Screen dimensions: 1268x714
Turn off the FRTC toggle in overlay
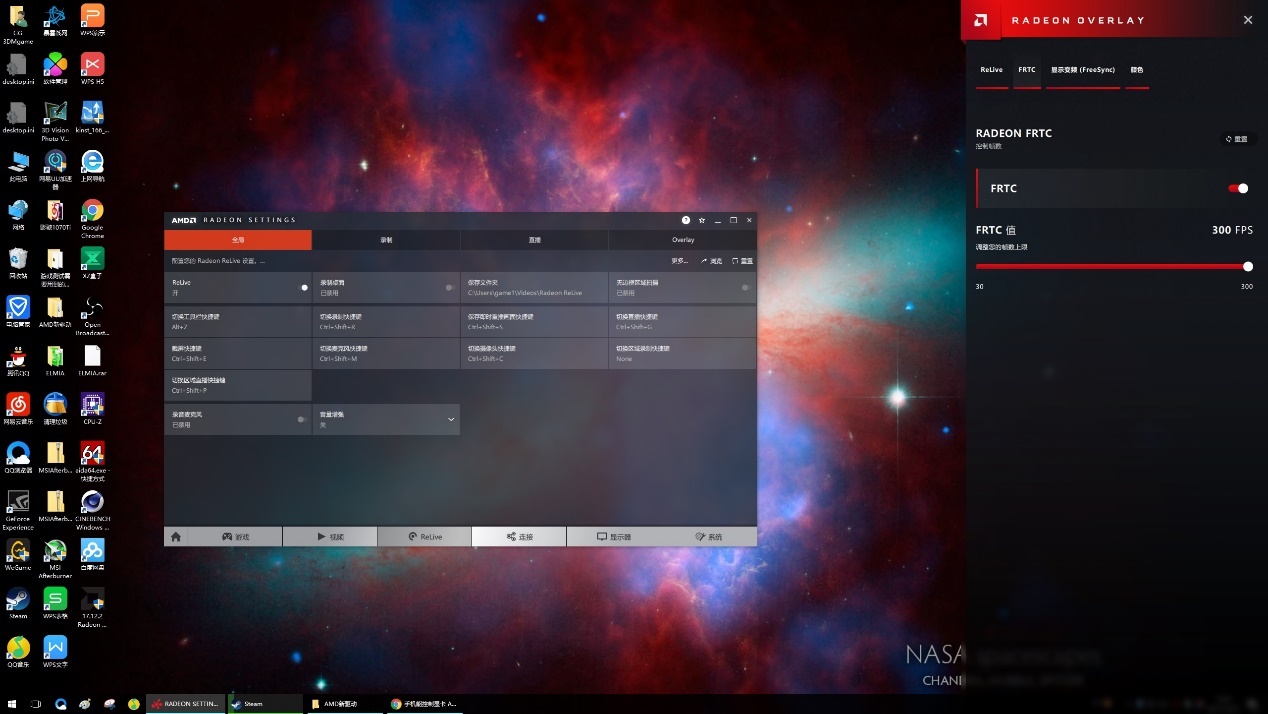[1238, 188]
